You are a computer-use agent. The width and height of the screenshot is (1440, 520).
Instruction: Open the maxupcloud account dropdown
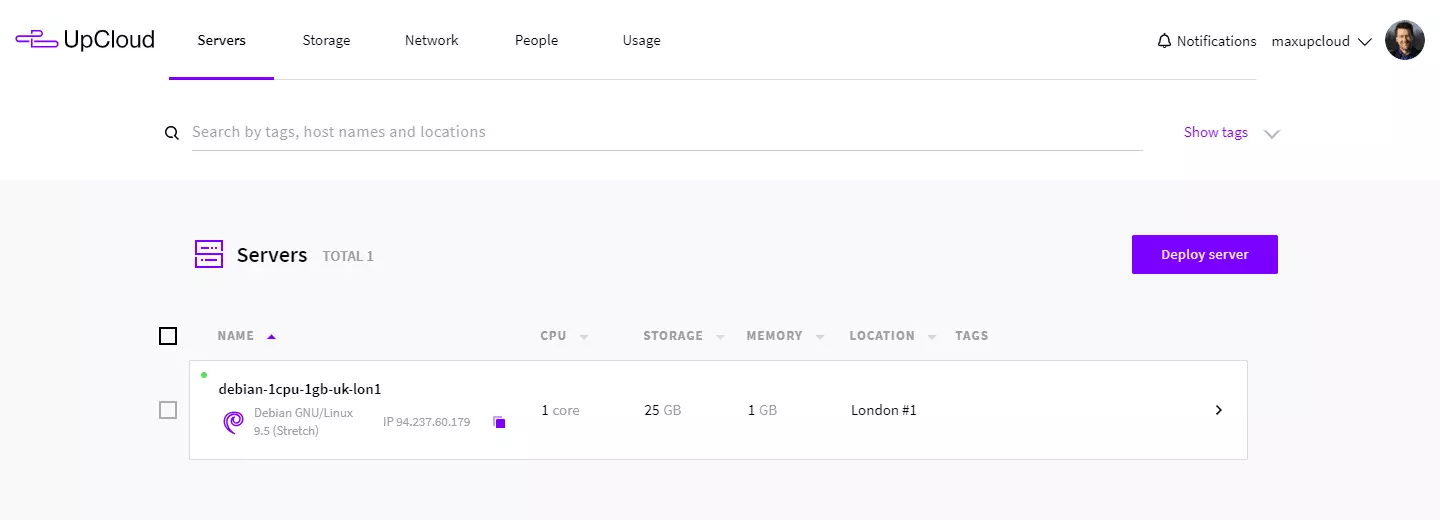[x=1321, y=41]
